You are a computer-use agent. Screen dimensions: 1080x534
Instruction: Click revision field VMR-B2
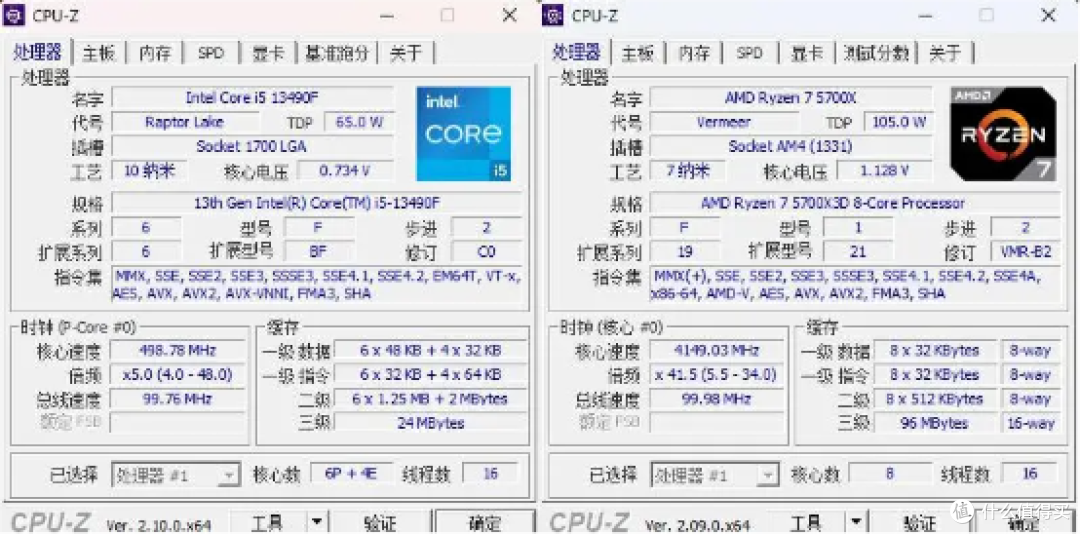coord(1026,251)
